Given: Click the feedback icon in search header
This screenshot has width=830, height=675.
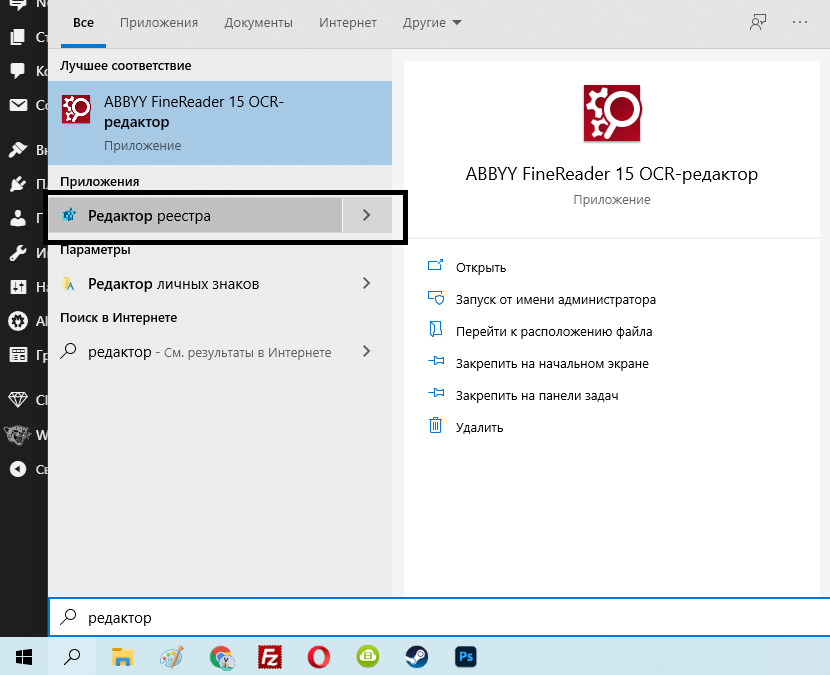Looking at the screenshot, I should pyautogui.click(x=758, y=22).
